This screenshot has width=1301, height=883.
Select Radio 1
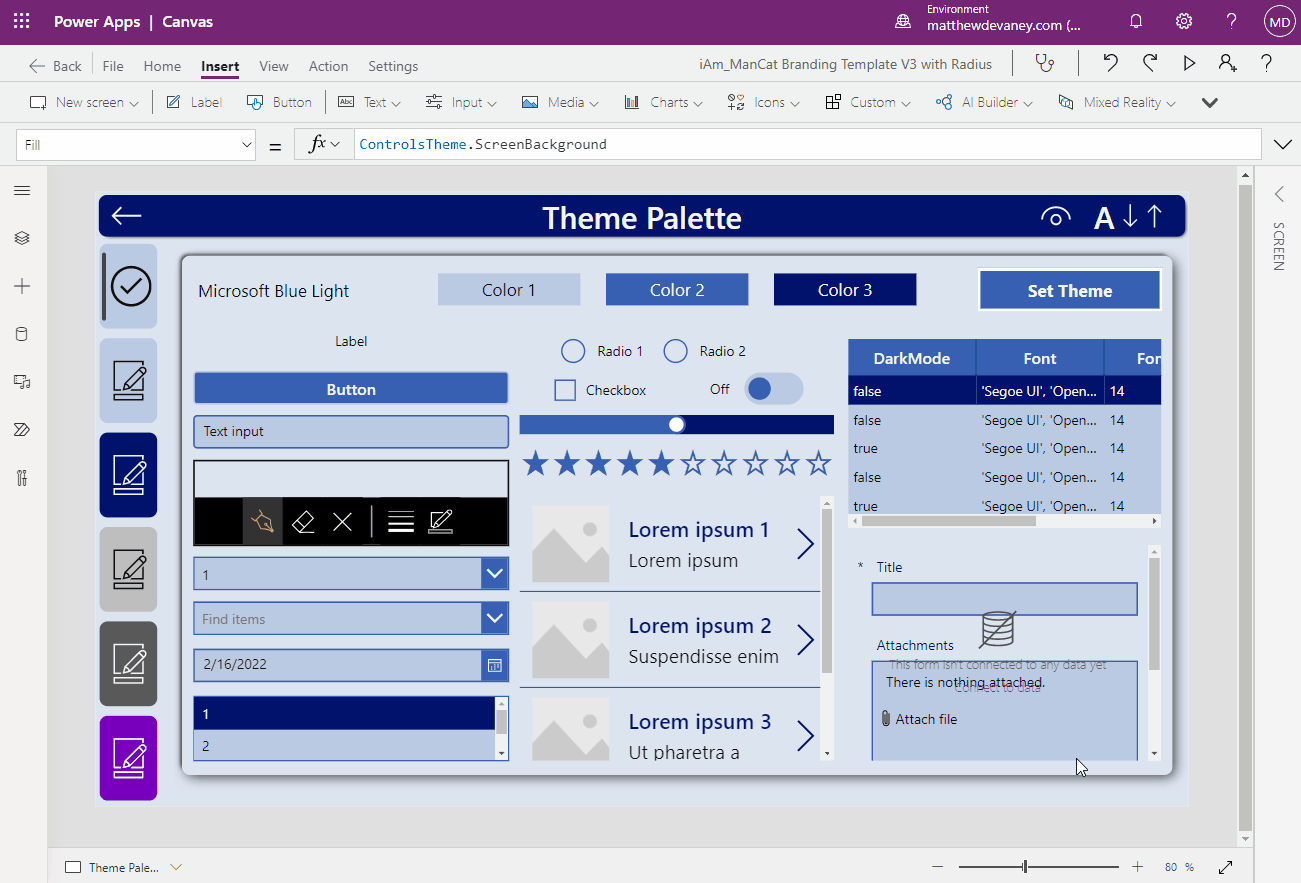tap(573, 351)
